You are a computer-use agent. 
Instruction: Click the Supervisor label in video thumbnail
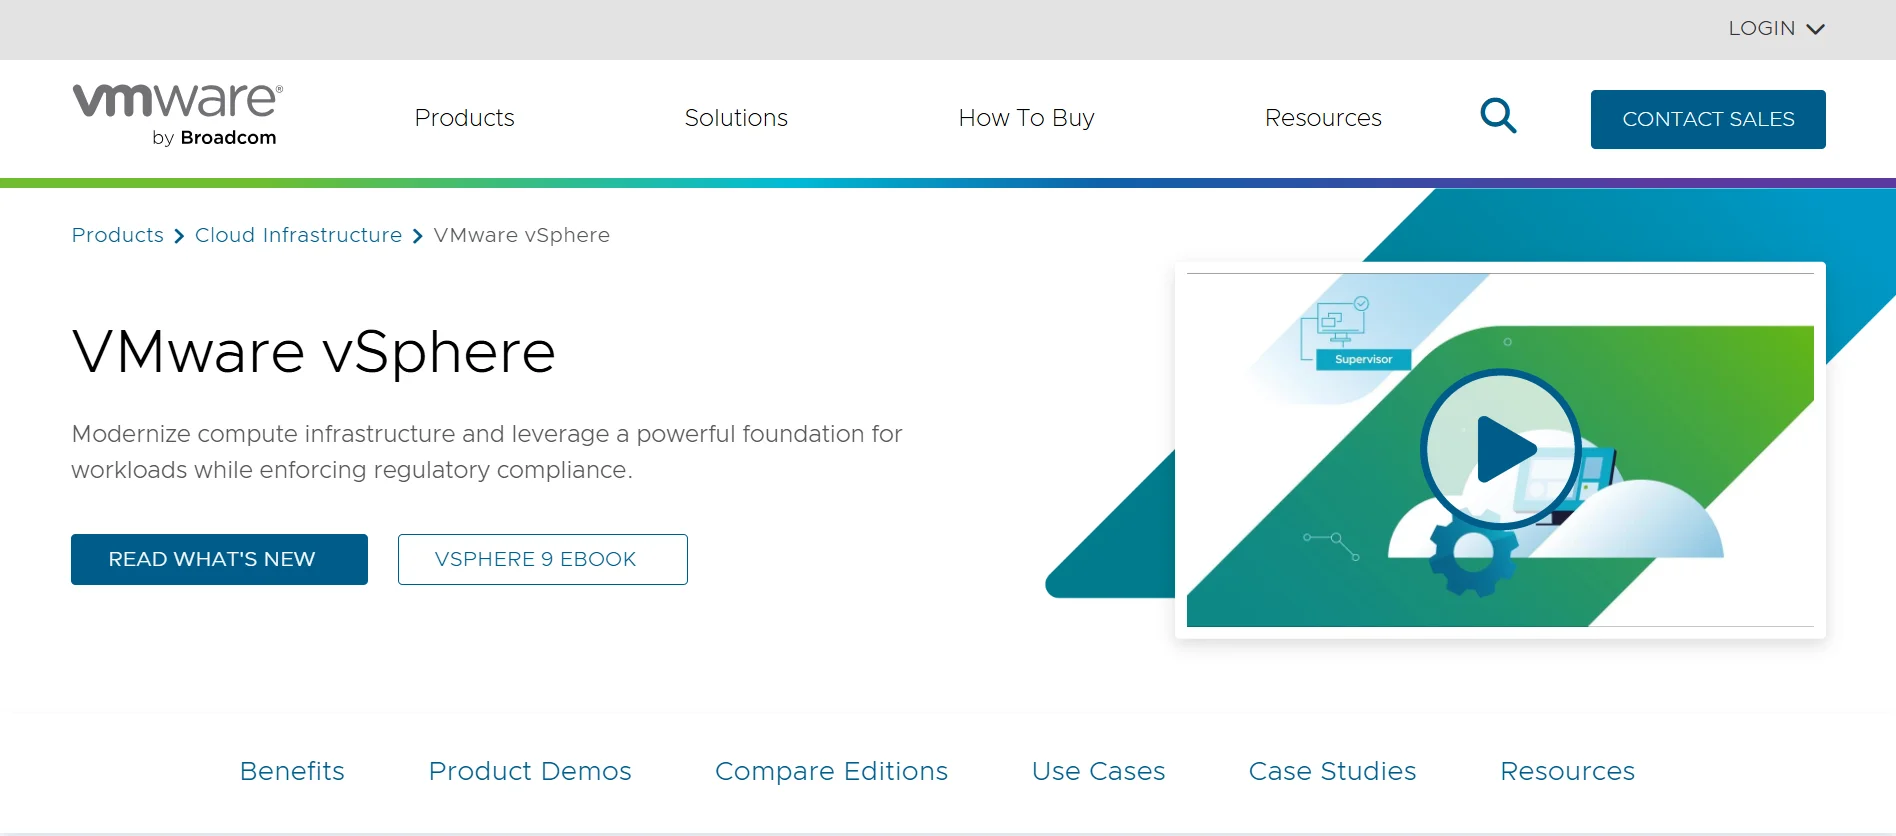(1363, 359)
